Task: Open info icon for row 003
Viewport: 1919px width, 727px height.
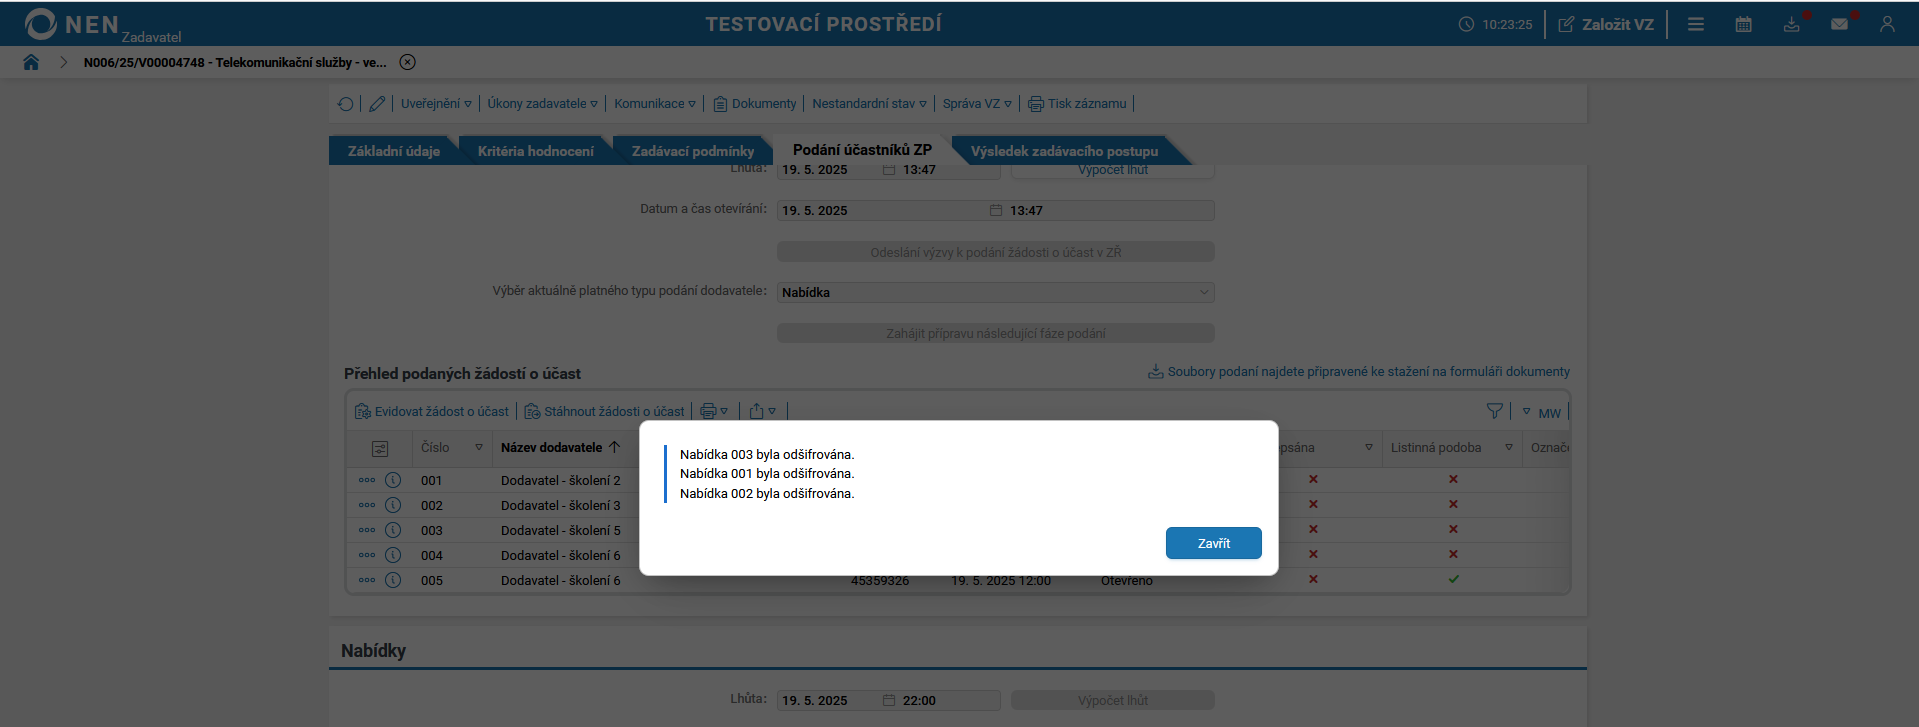Action: point(393,530)
